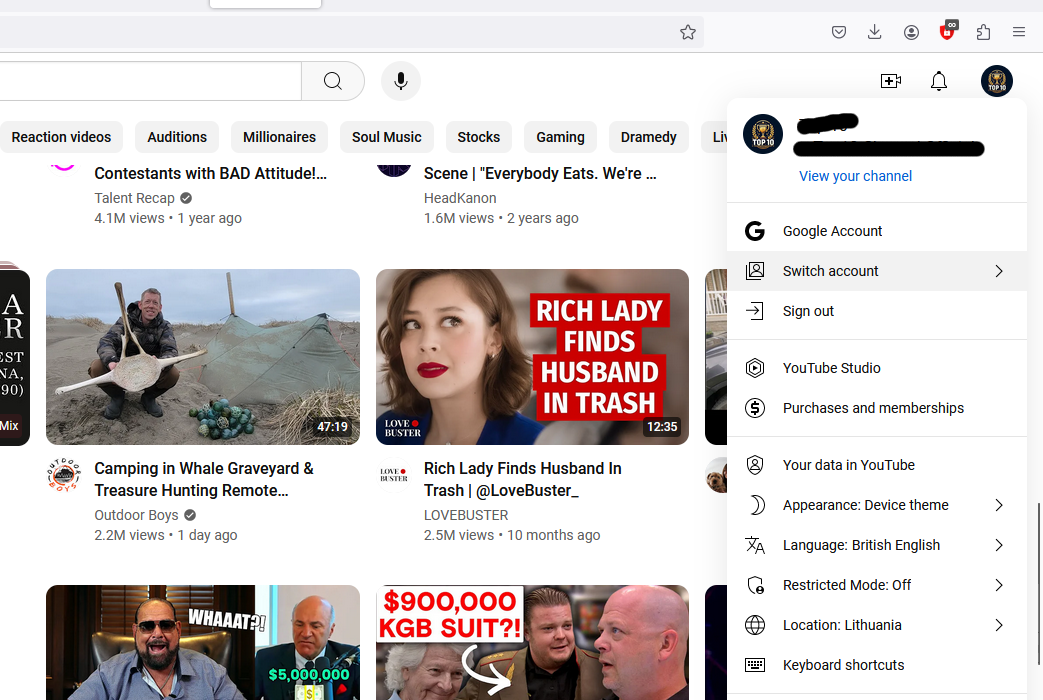The width and height of the screenshot is (1043, 700).
Task: Click the voice search microphone icon
Action: (x=400, y=80)
